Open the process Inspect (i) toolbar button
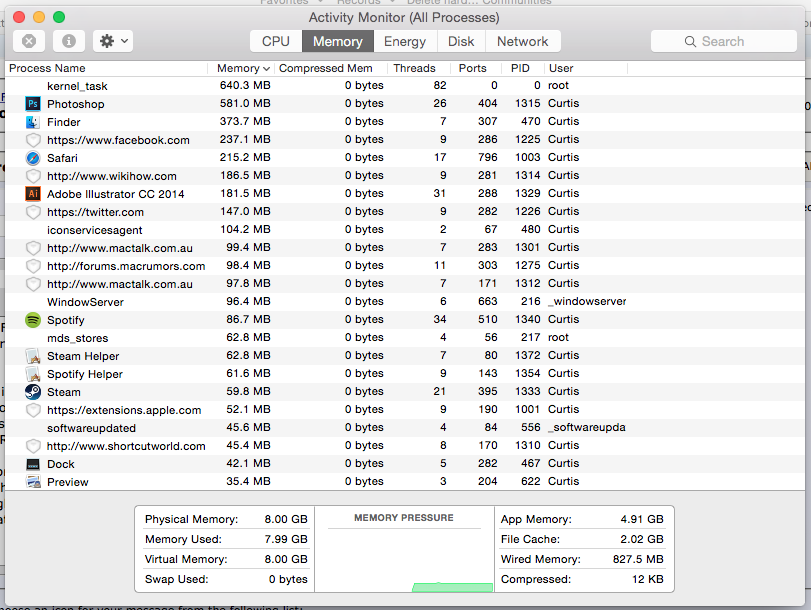The width and height of the screenshot is (811, 610). [69, 41]
